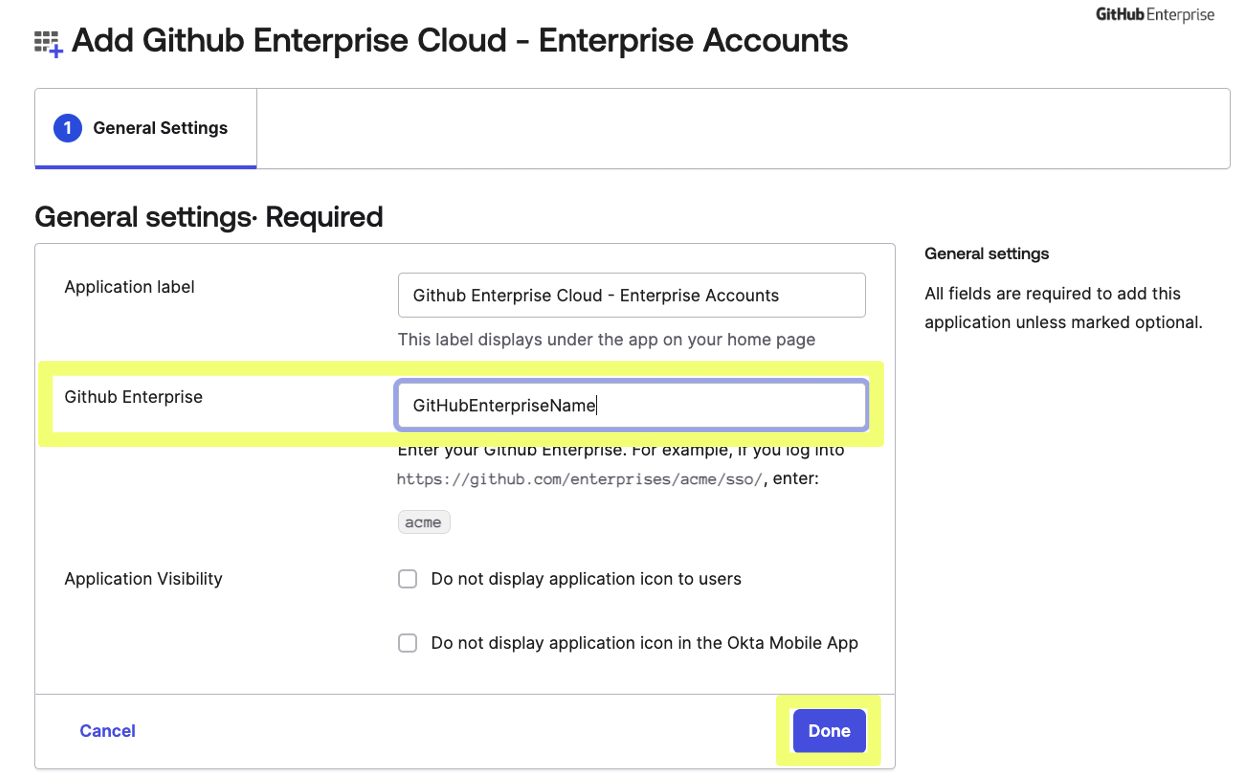The width and height of the screenshot is (1249, 774).
Task: Click 'This label displays under the app' hint
Action: (606, 340)
